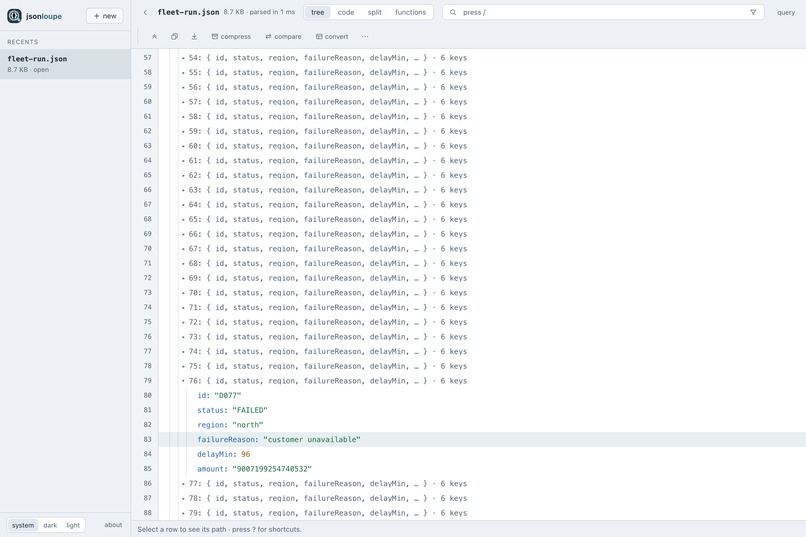The image size is (806, 537).
Task: Collapse item 76 in the tree
Action: 183,381
